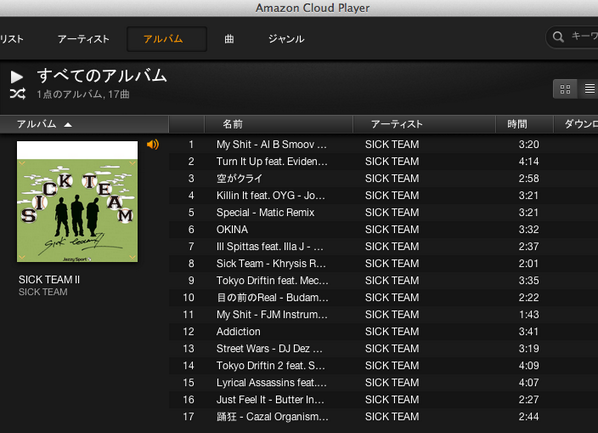Switch to grid view icon
The height and width of the screenshot is (433, 598).
click(x=565, y=89)
